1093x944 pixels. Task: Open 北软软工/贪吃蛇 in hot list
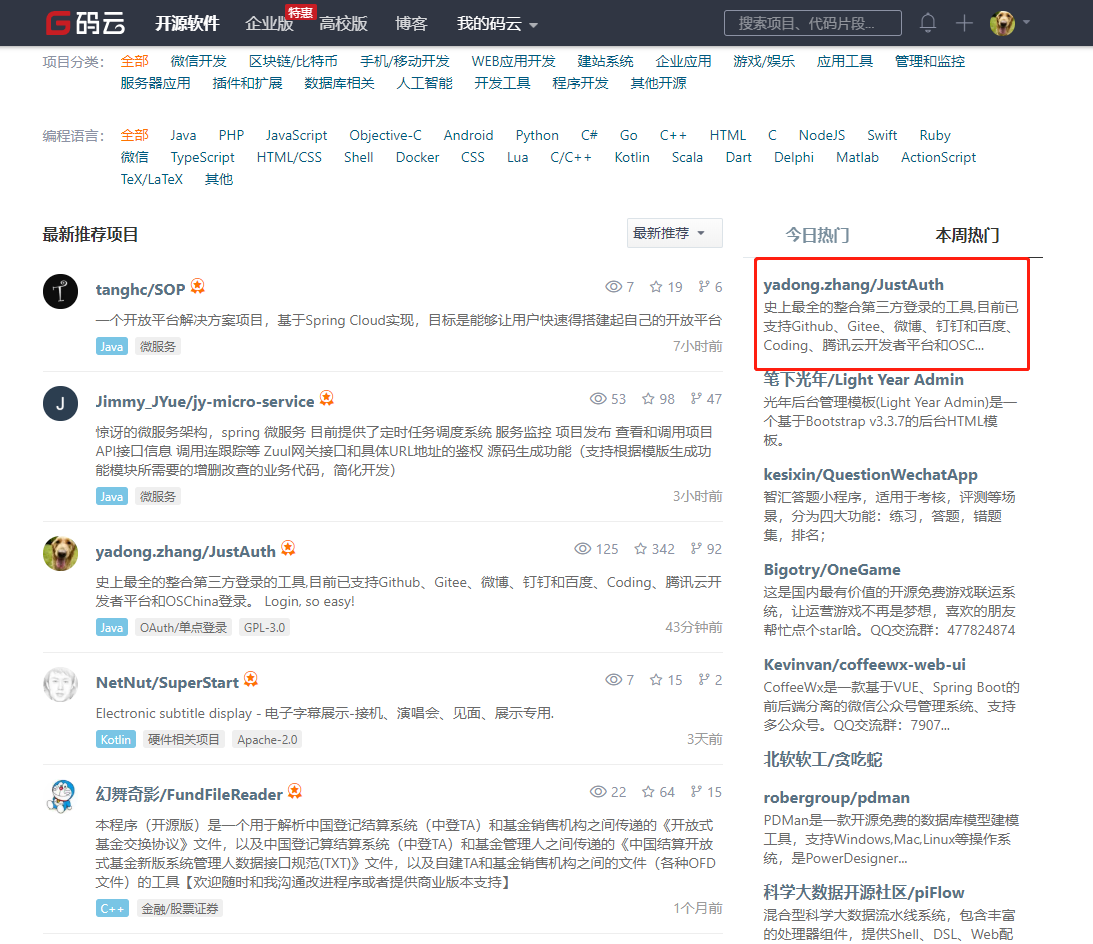click(x=823, y=759)
